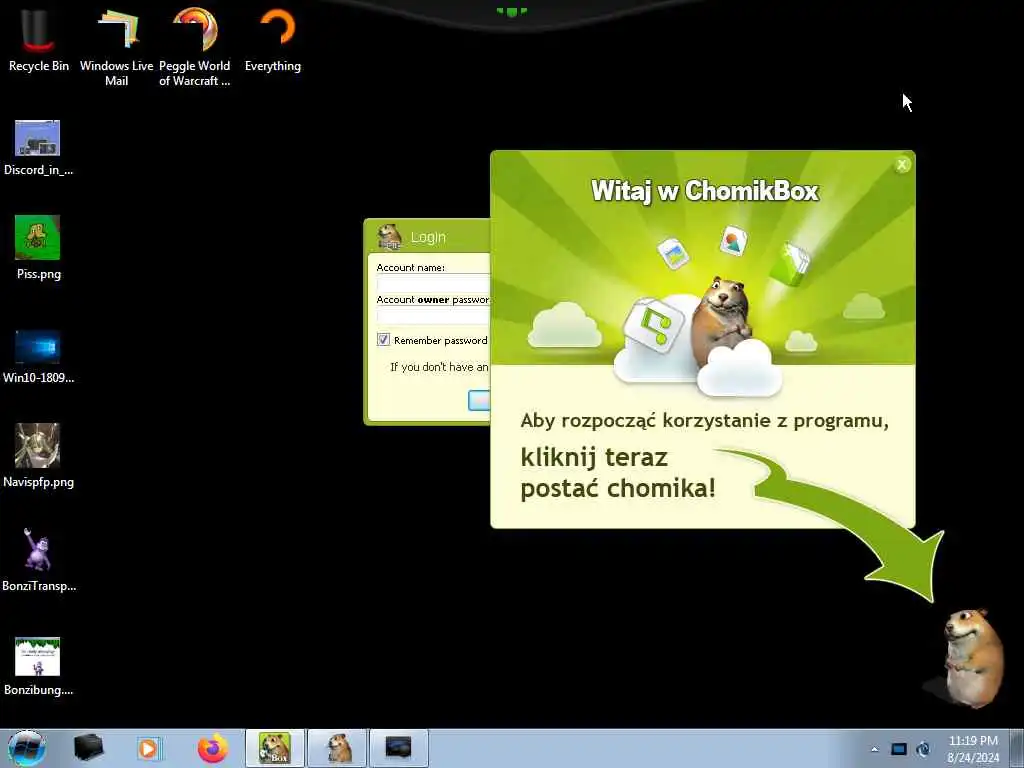The width and height of the screenshot is (1024, 768).
Task: Close the Witaj w ChomikBox welcome popup
Action: point(902,165)
